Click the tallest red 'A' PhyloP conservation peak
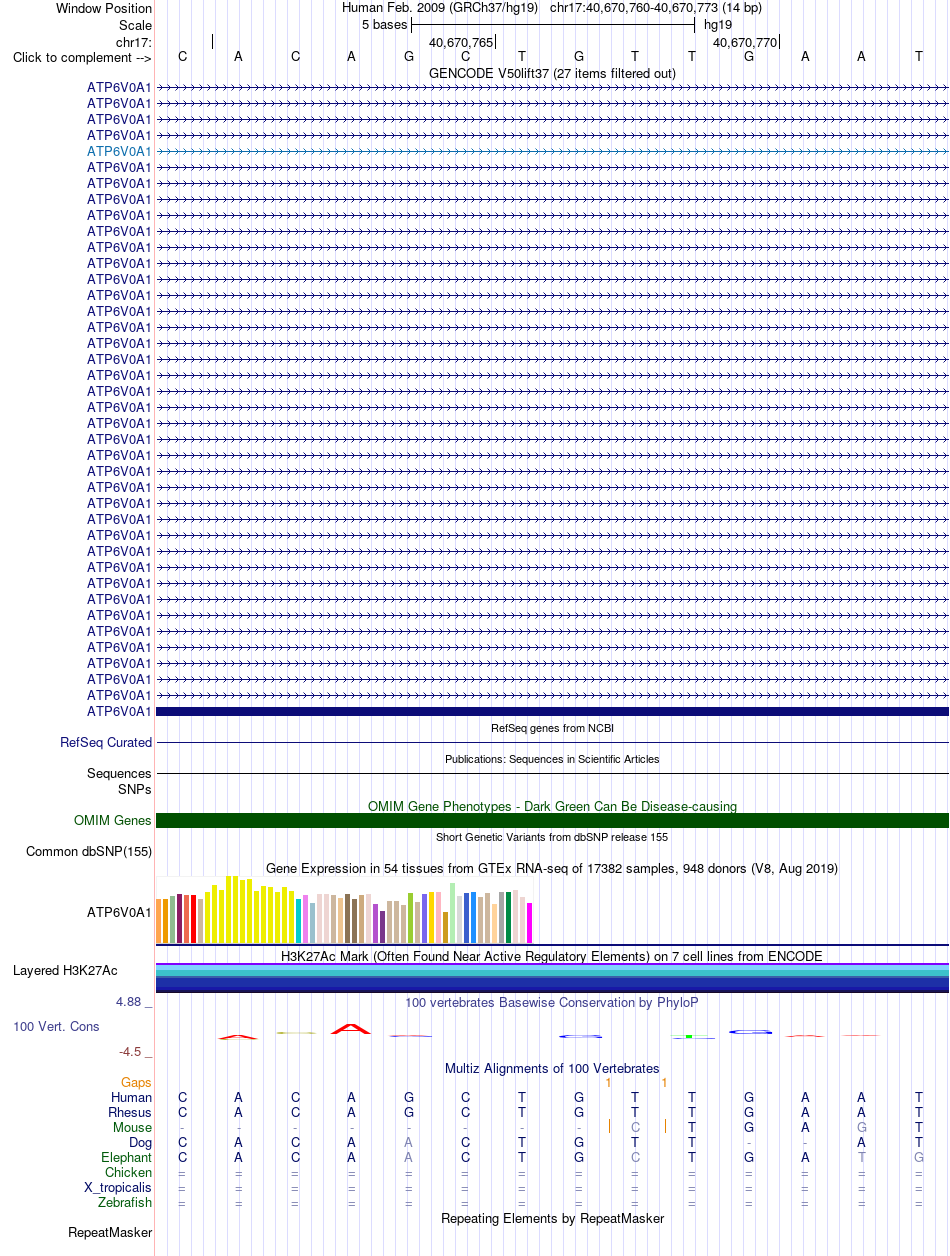The image size is (950, 1256). (x=351, y=1028)
